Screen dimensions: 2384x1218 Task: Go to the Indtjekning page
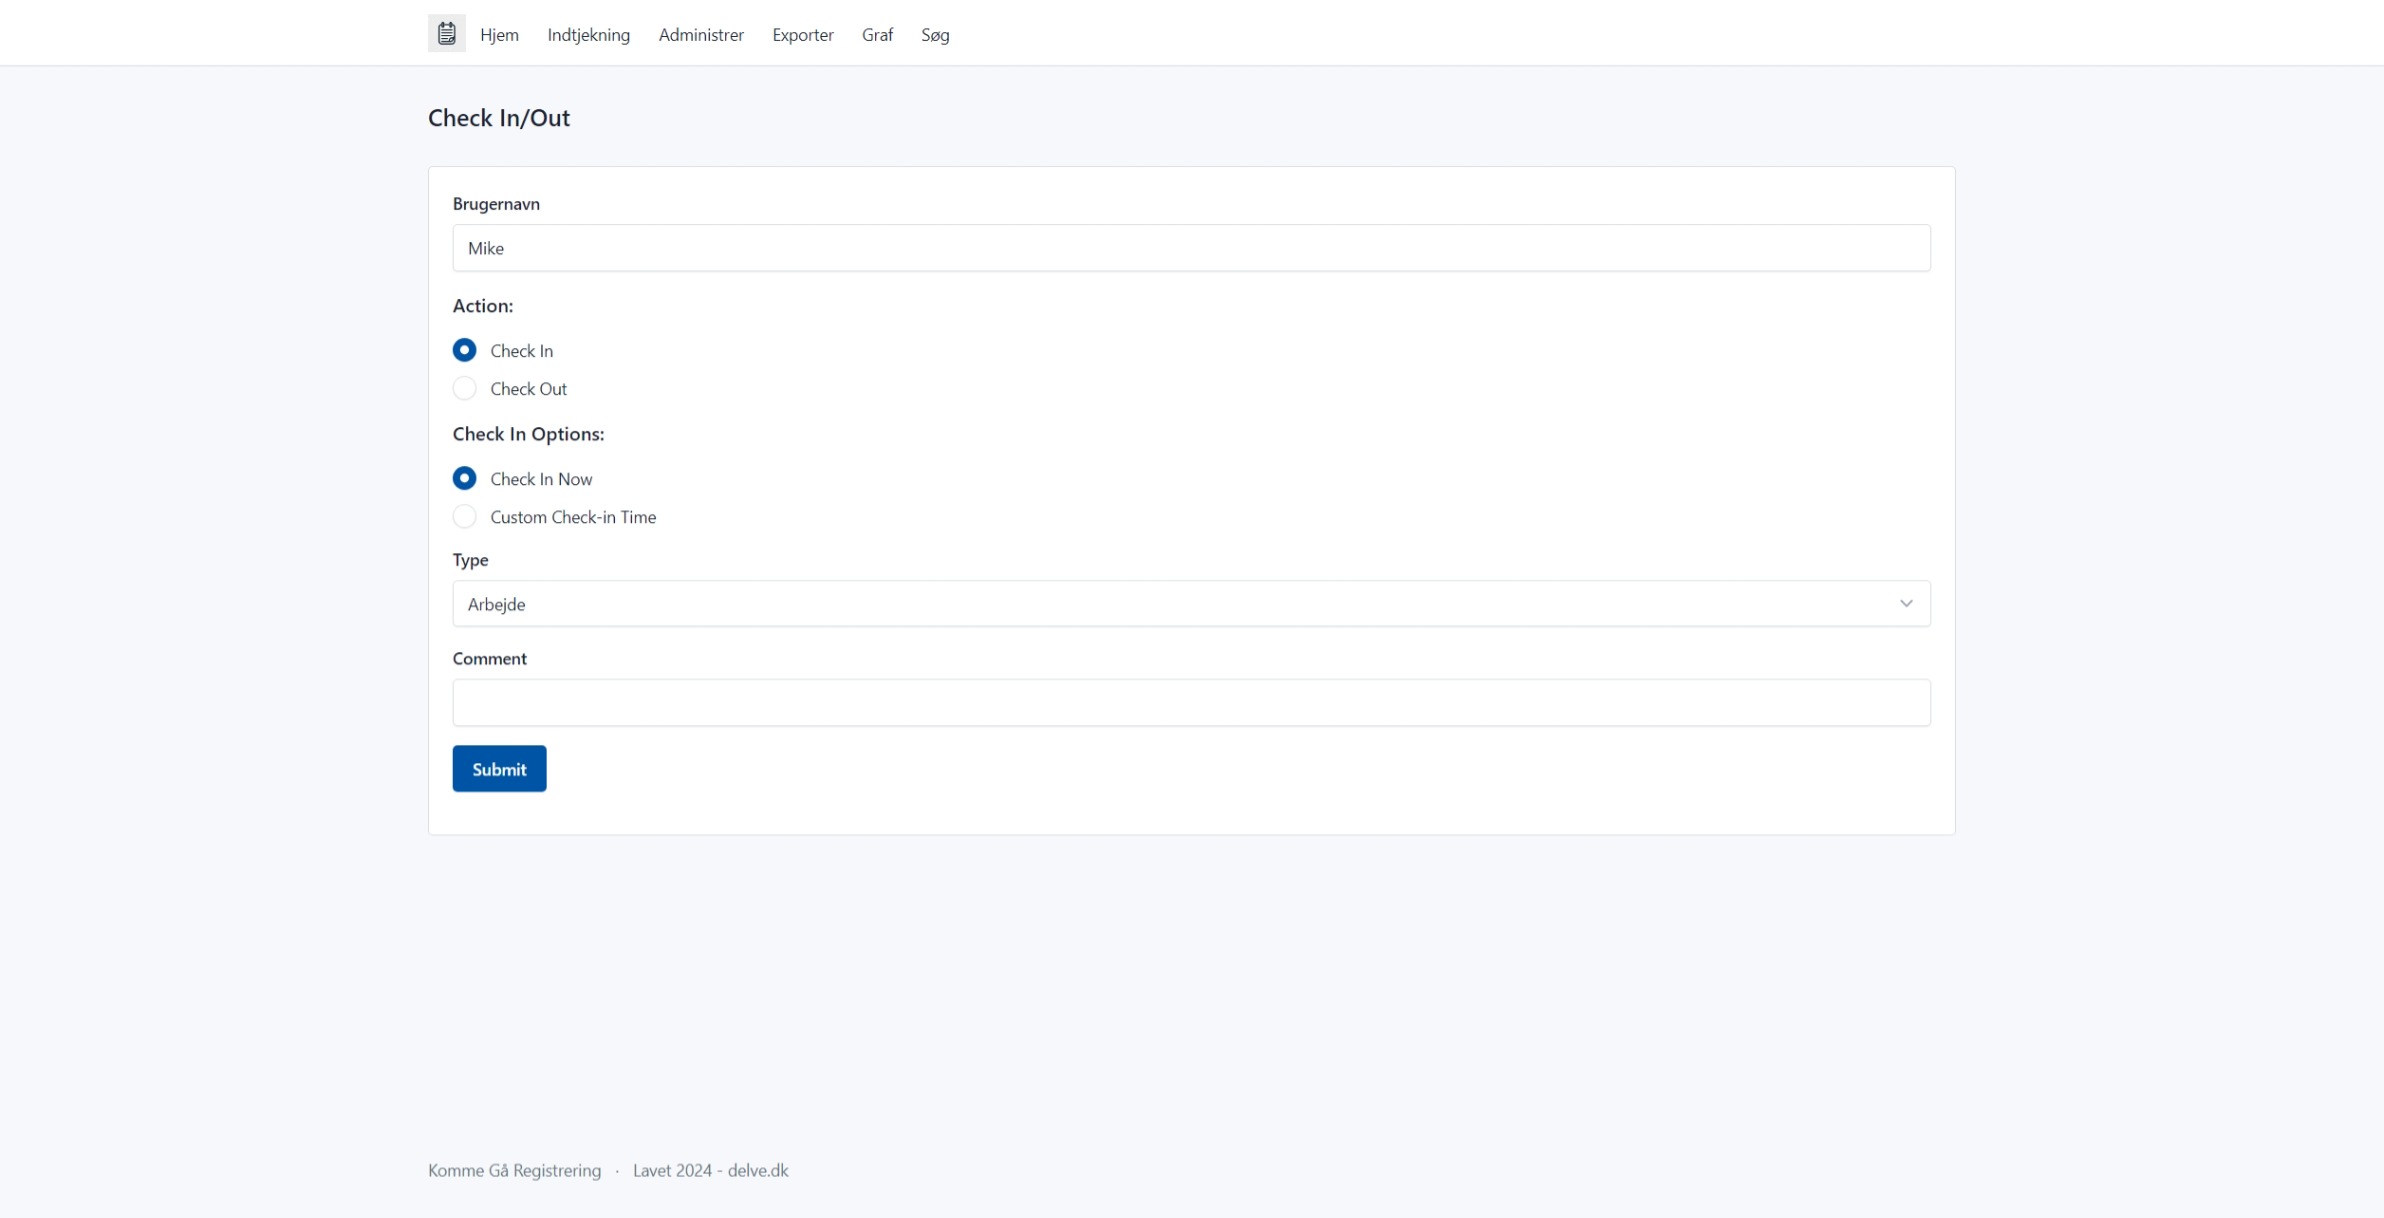[x=588, y=35]
